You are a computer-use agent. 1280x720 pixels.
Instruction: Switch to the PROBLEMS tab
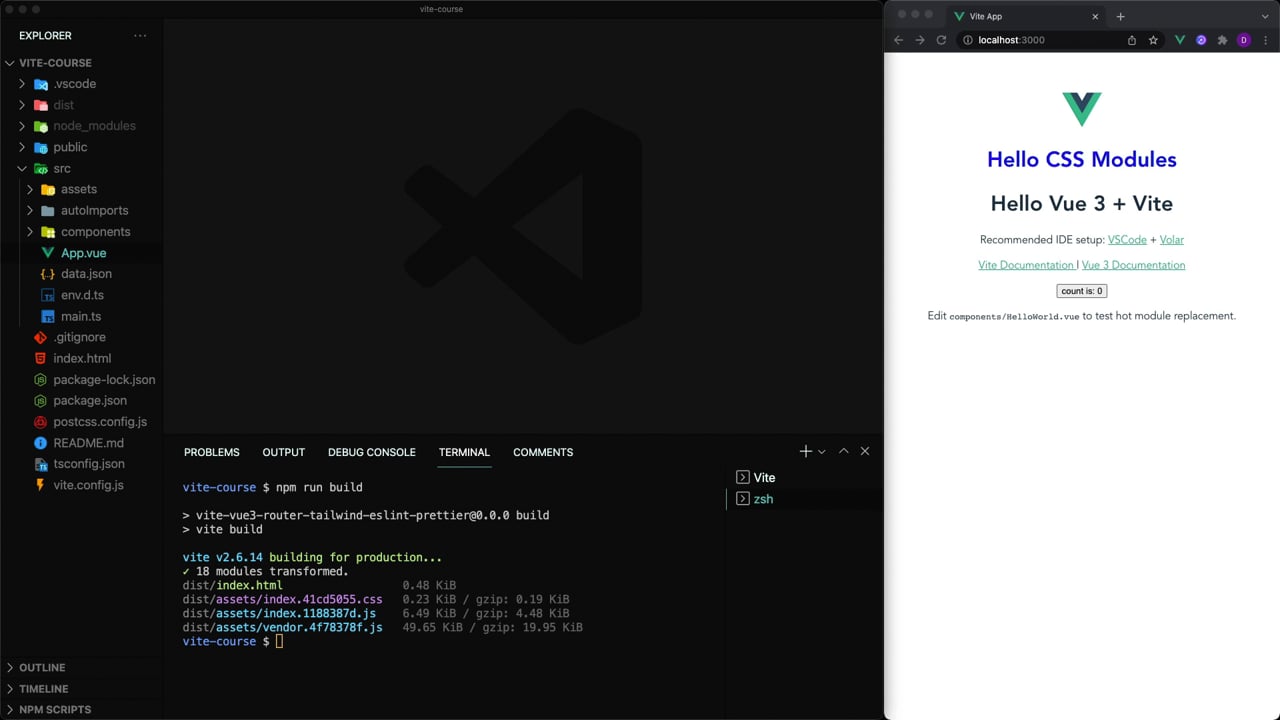[x=211, y=453]
